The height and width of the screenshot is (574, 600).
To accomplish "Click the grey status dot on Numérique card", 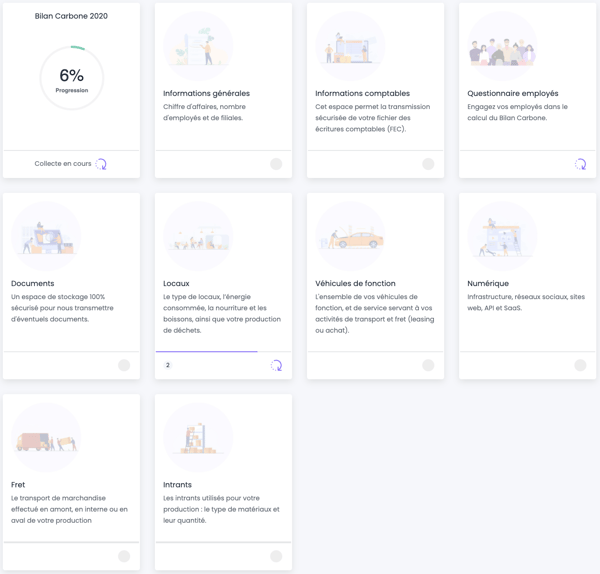I will point(580,365).
